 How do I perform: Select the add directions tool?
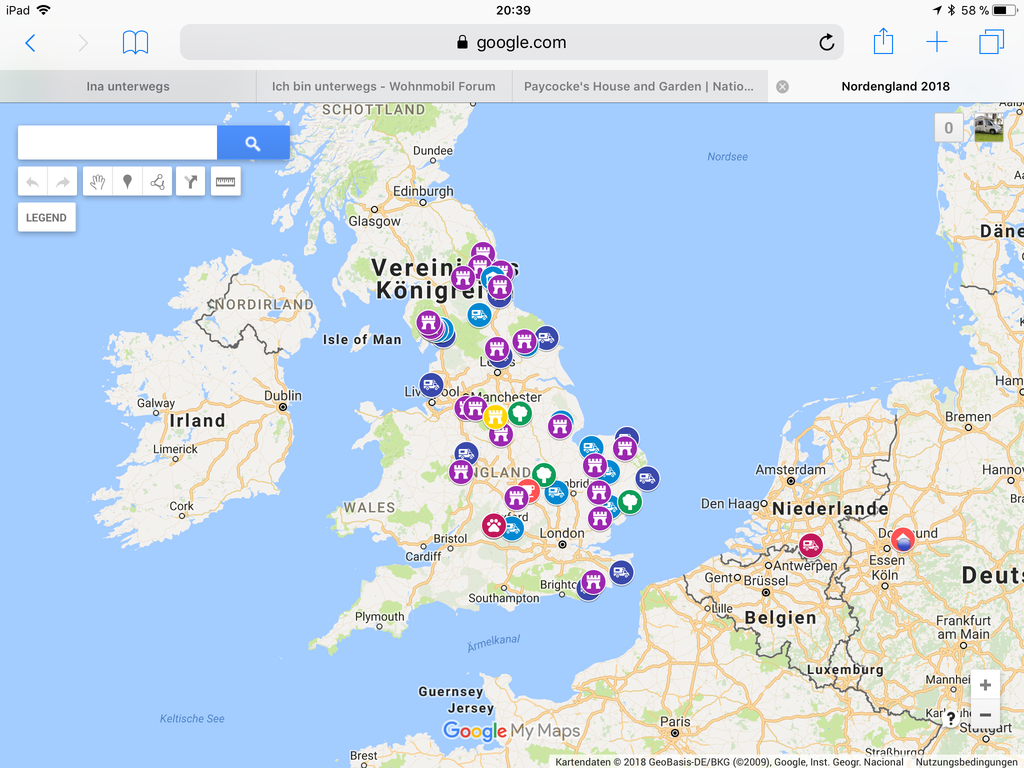click(x=190, y=182)
